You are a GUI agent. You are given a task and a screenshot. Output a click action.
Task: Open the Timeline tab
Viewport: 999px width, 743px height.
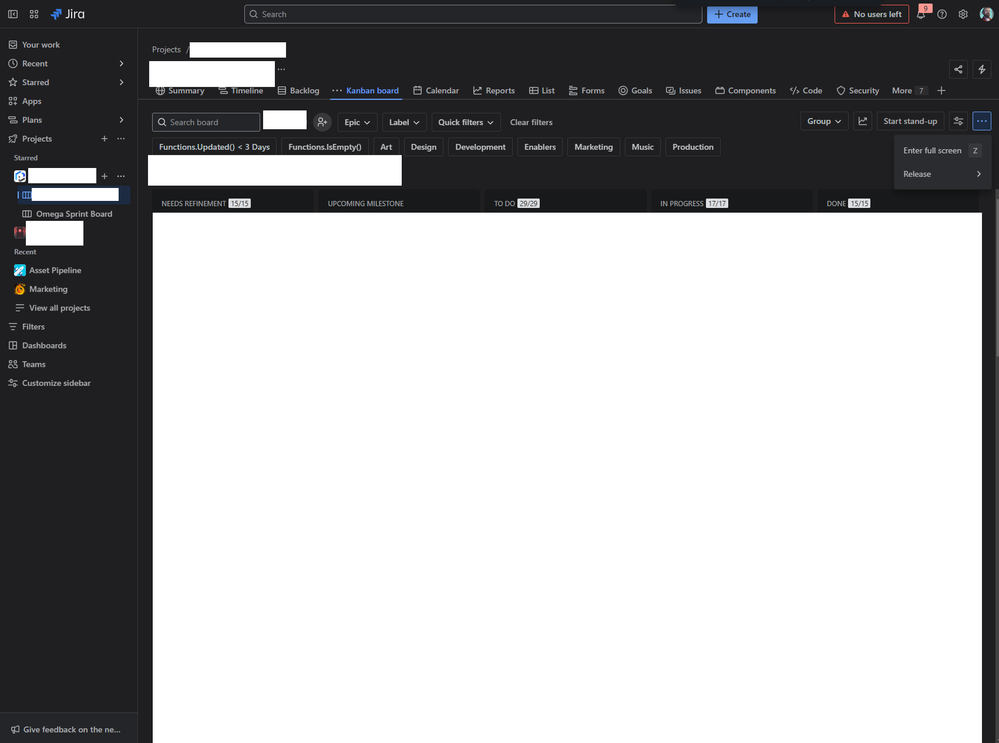241,90
